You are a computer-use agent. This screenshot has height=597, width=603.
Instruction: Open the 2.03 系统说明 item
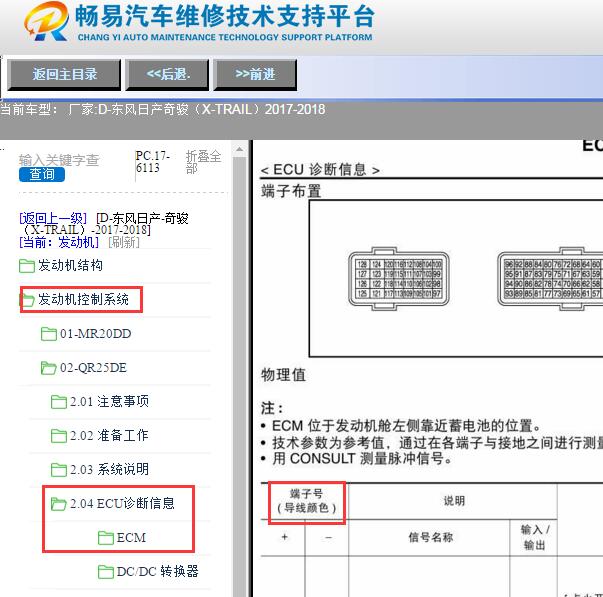109,469
